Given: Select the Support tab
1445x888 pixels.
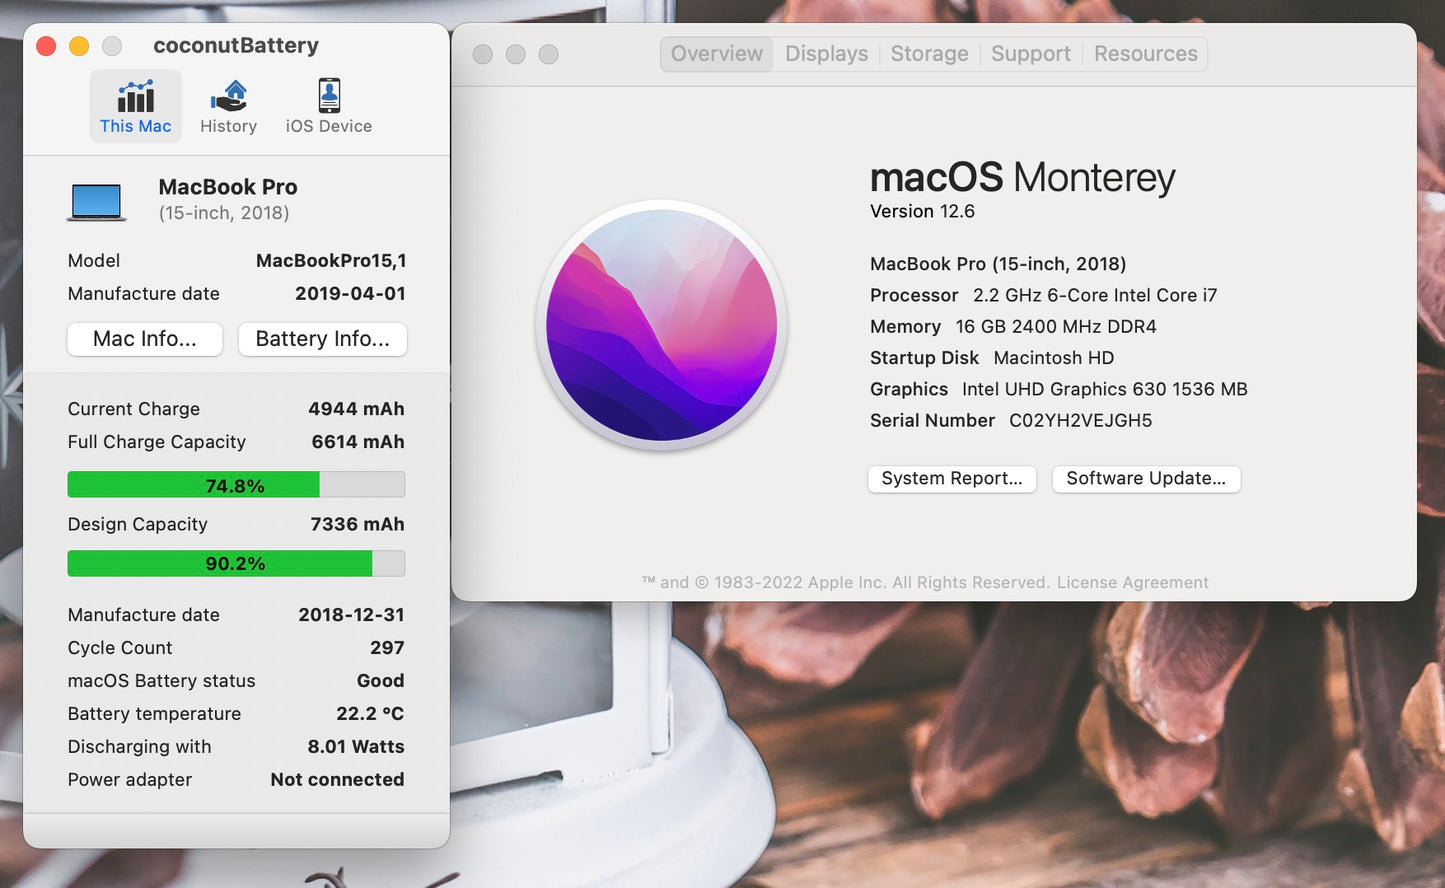Looking at the screenshot, I should click(1030, 53).
